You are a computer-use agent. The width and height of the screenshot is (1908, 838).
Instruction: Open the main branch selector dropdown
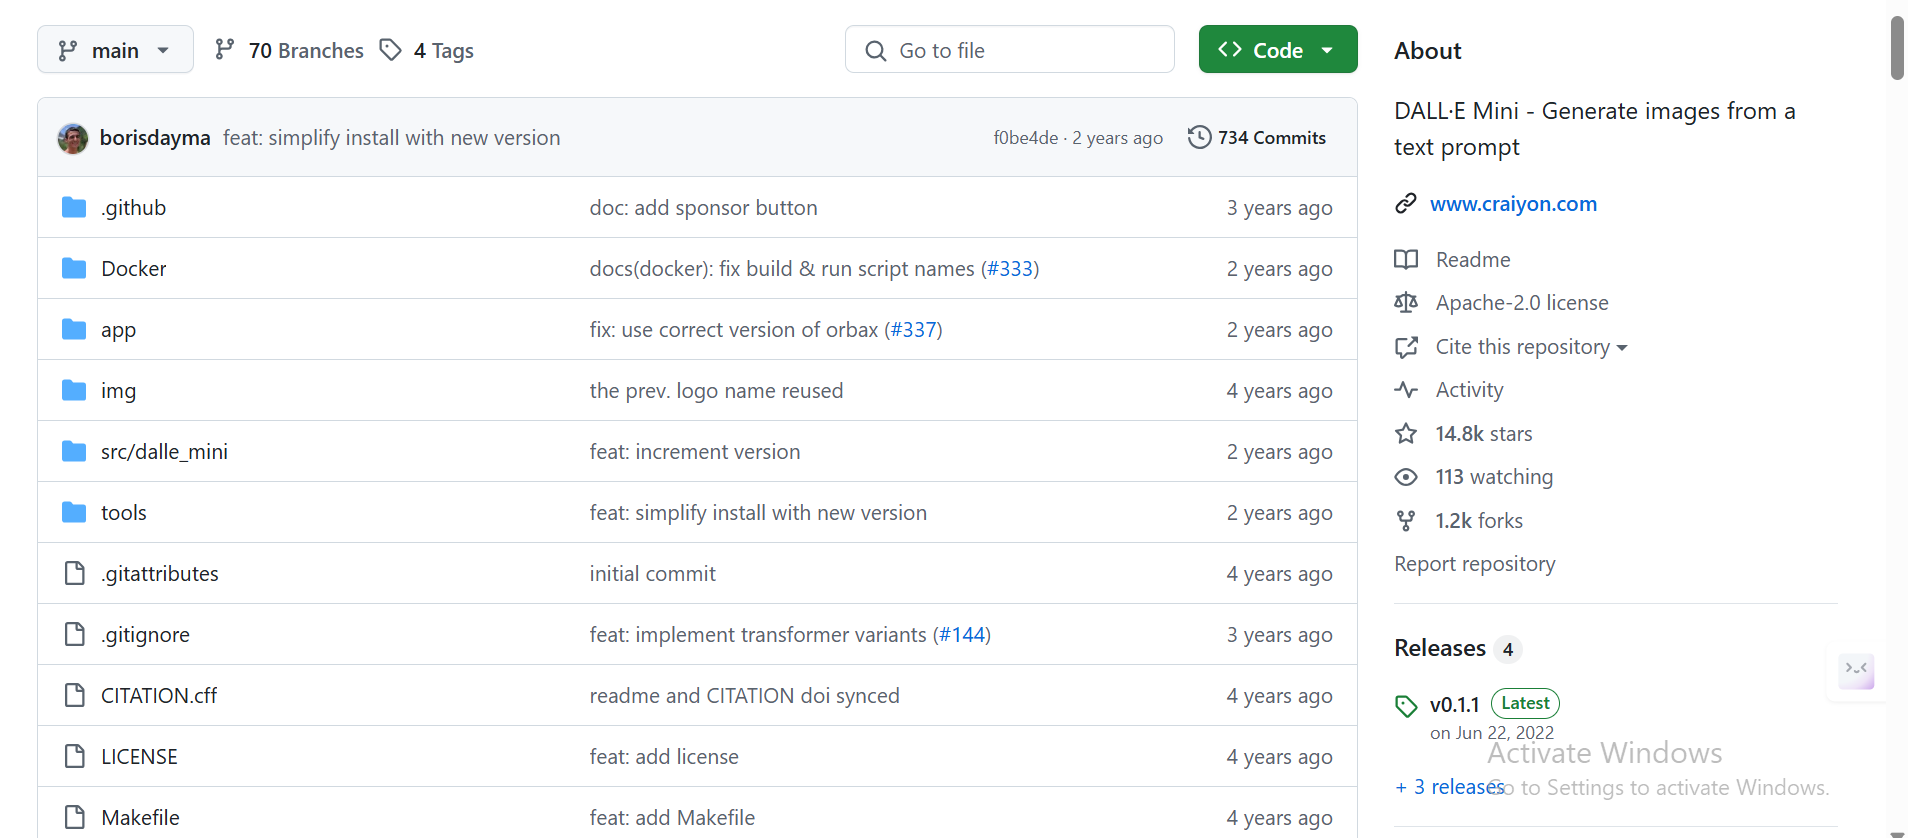pos(115,49)
